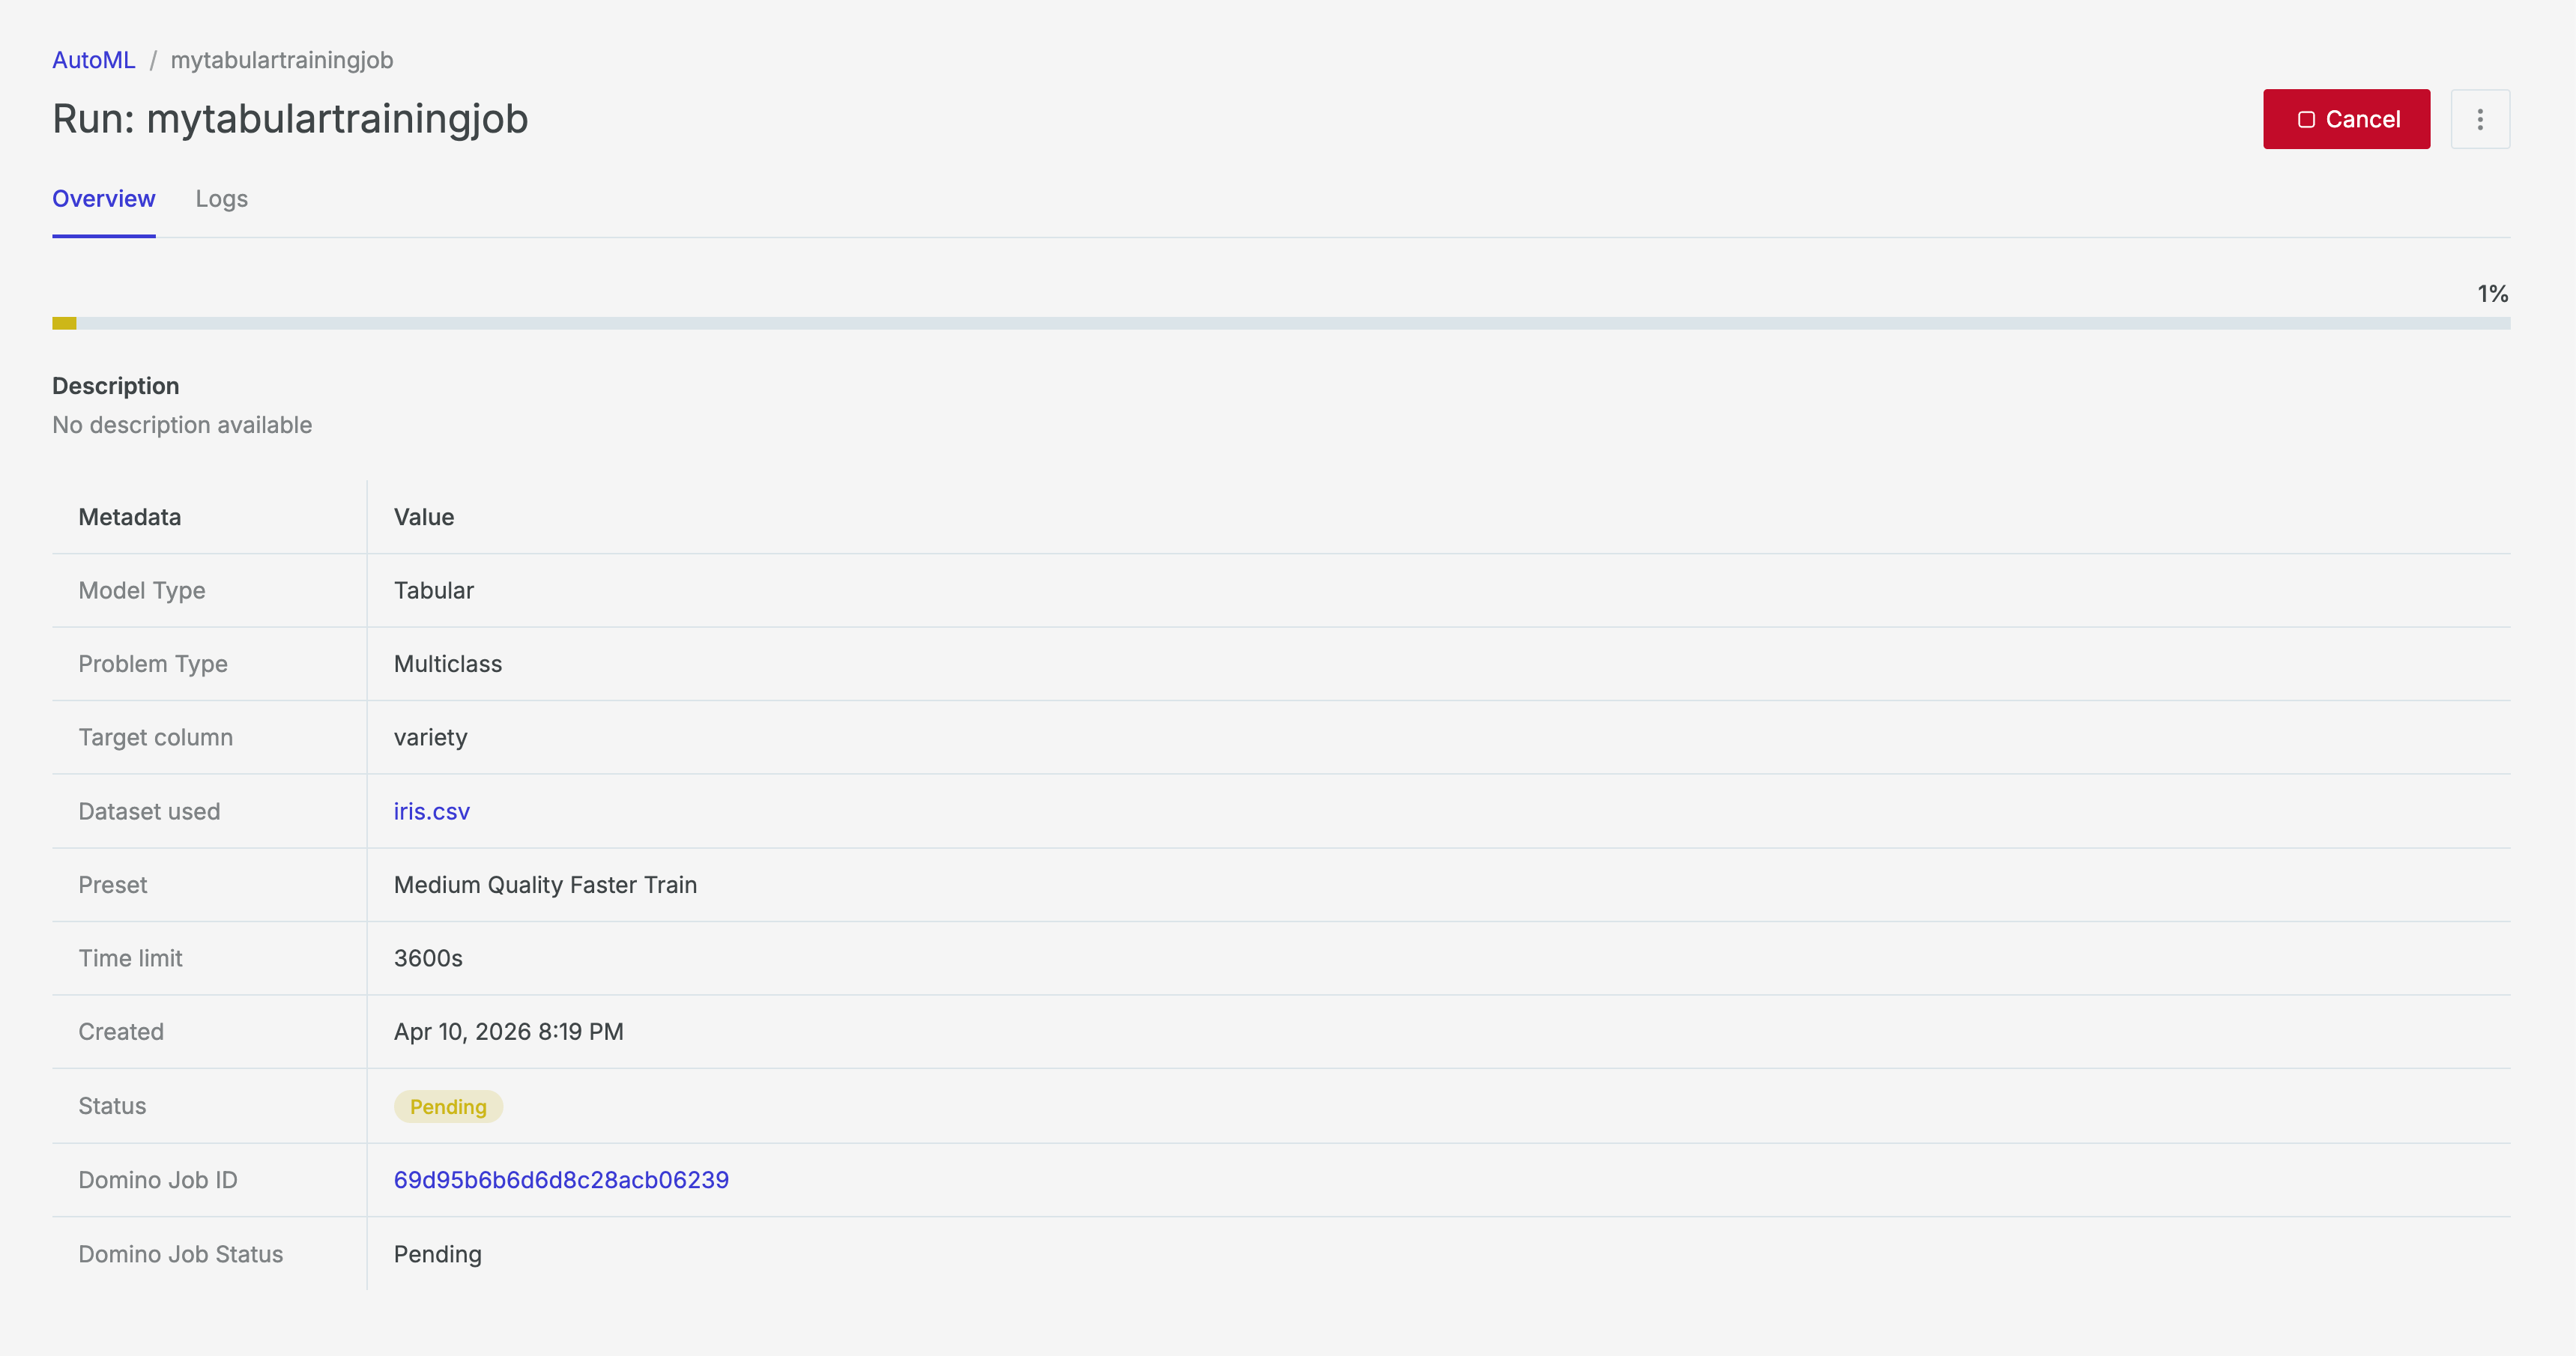Viewport: 2576px width, 1356px height.
Task: Switch to the Overview tab
Action: point(104,198)
